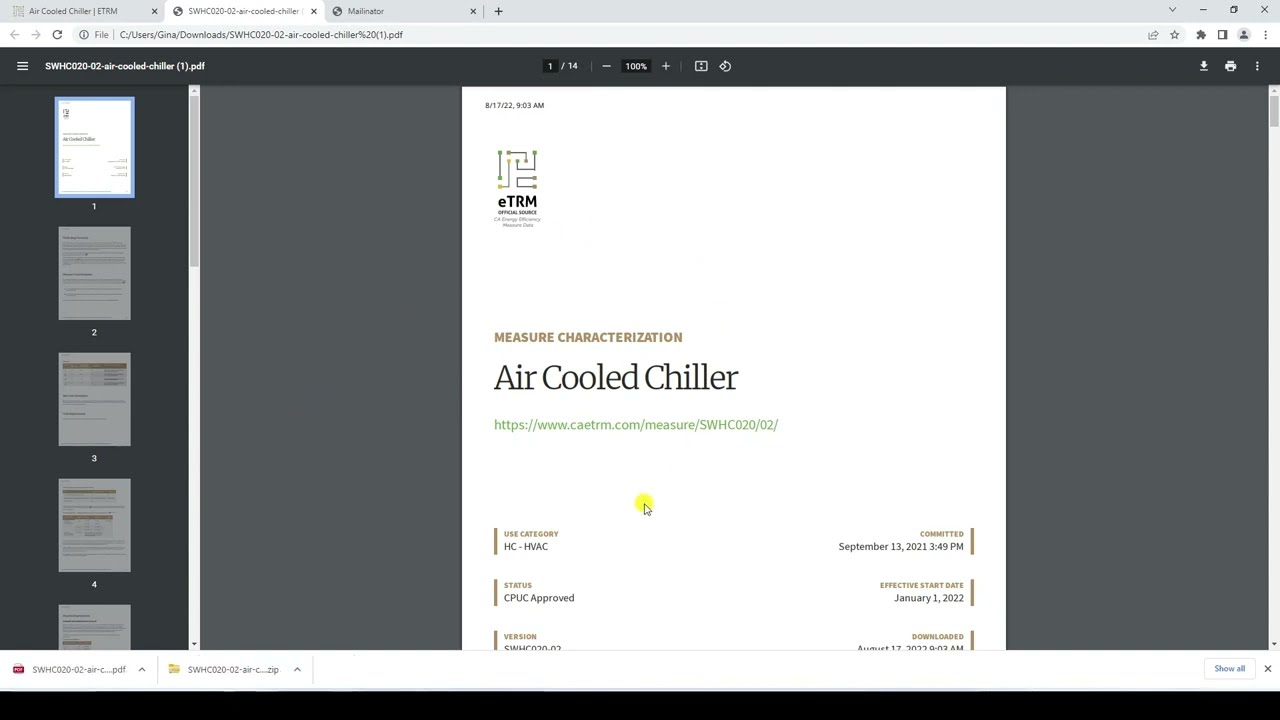This screenshot has height=720, width=1280.
Task: Switch to Air Cooled Chiller eTRM tab
Action: pyautogui.click(x=82, y=11)
